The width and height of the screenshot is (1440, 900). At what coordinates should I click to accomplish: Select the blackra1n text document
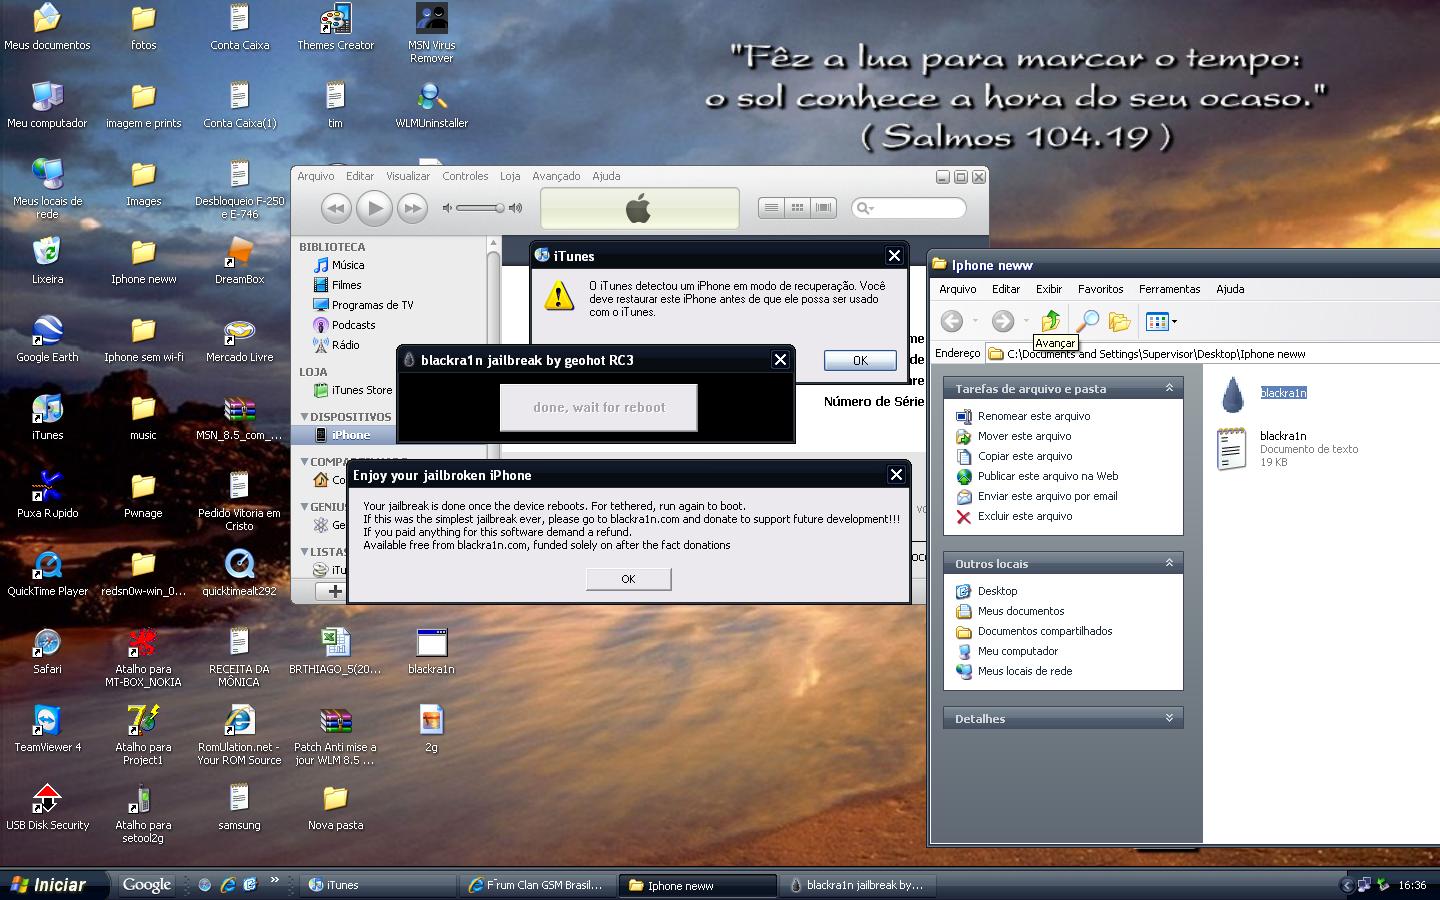(1287, 449)
